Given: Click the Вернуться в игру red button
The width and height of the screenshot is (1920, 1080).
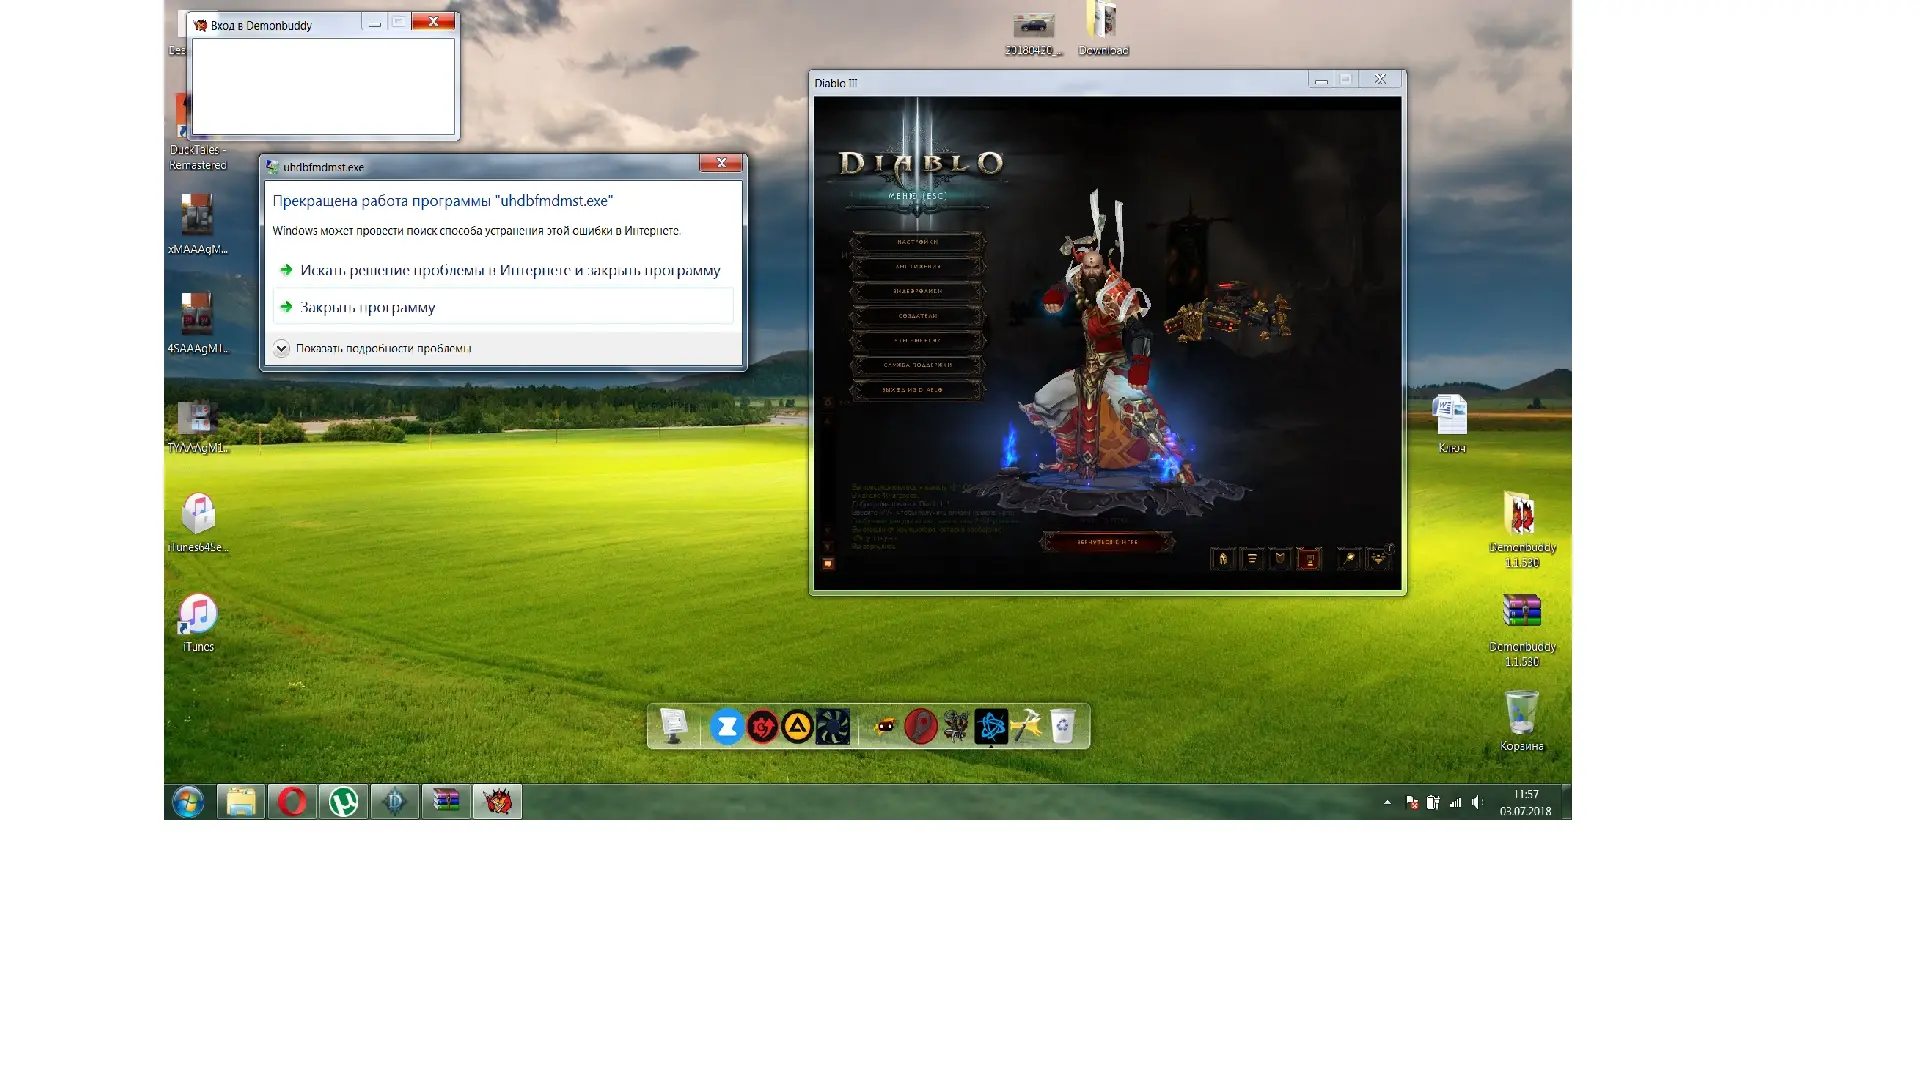Looking at the screenshot, I should (x=1107, y=542).
